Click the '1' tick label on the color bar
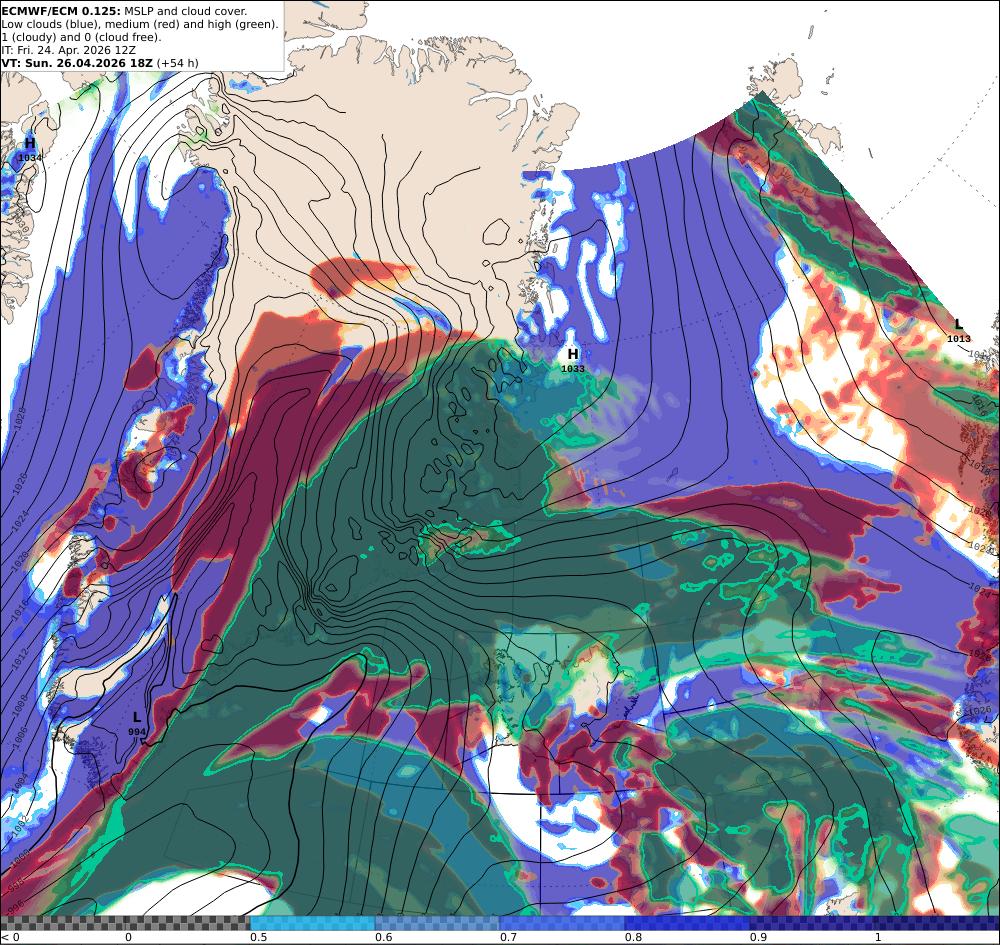Viewport: 1000px width, 945px height. pyautogui.click(x=878, y=937)
